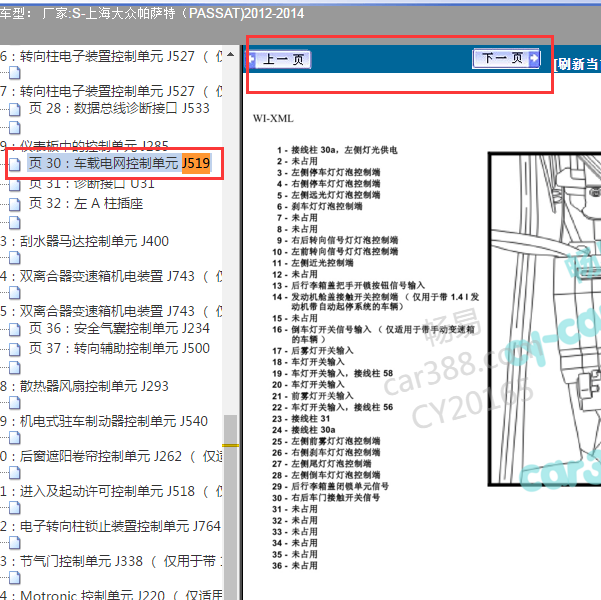The image size is (601, 600).
Task: Click the connector location diagram image
Action: coord(545,319)
